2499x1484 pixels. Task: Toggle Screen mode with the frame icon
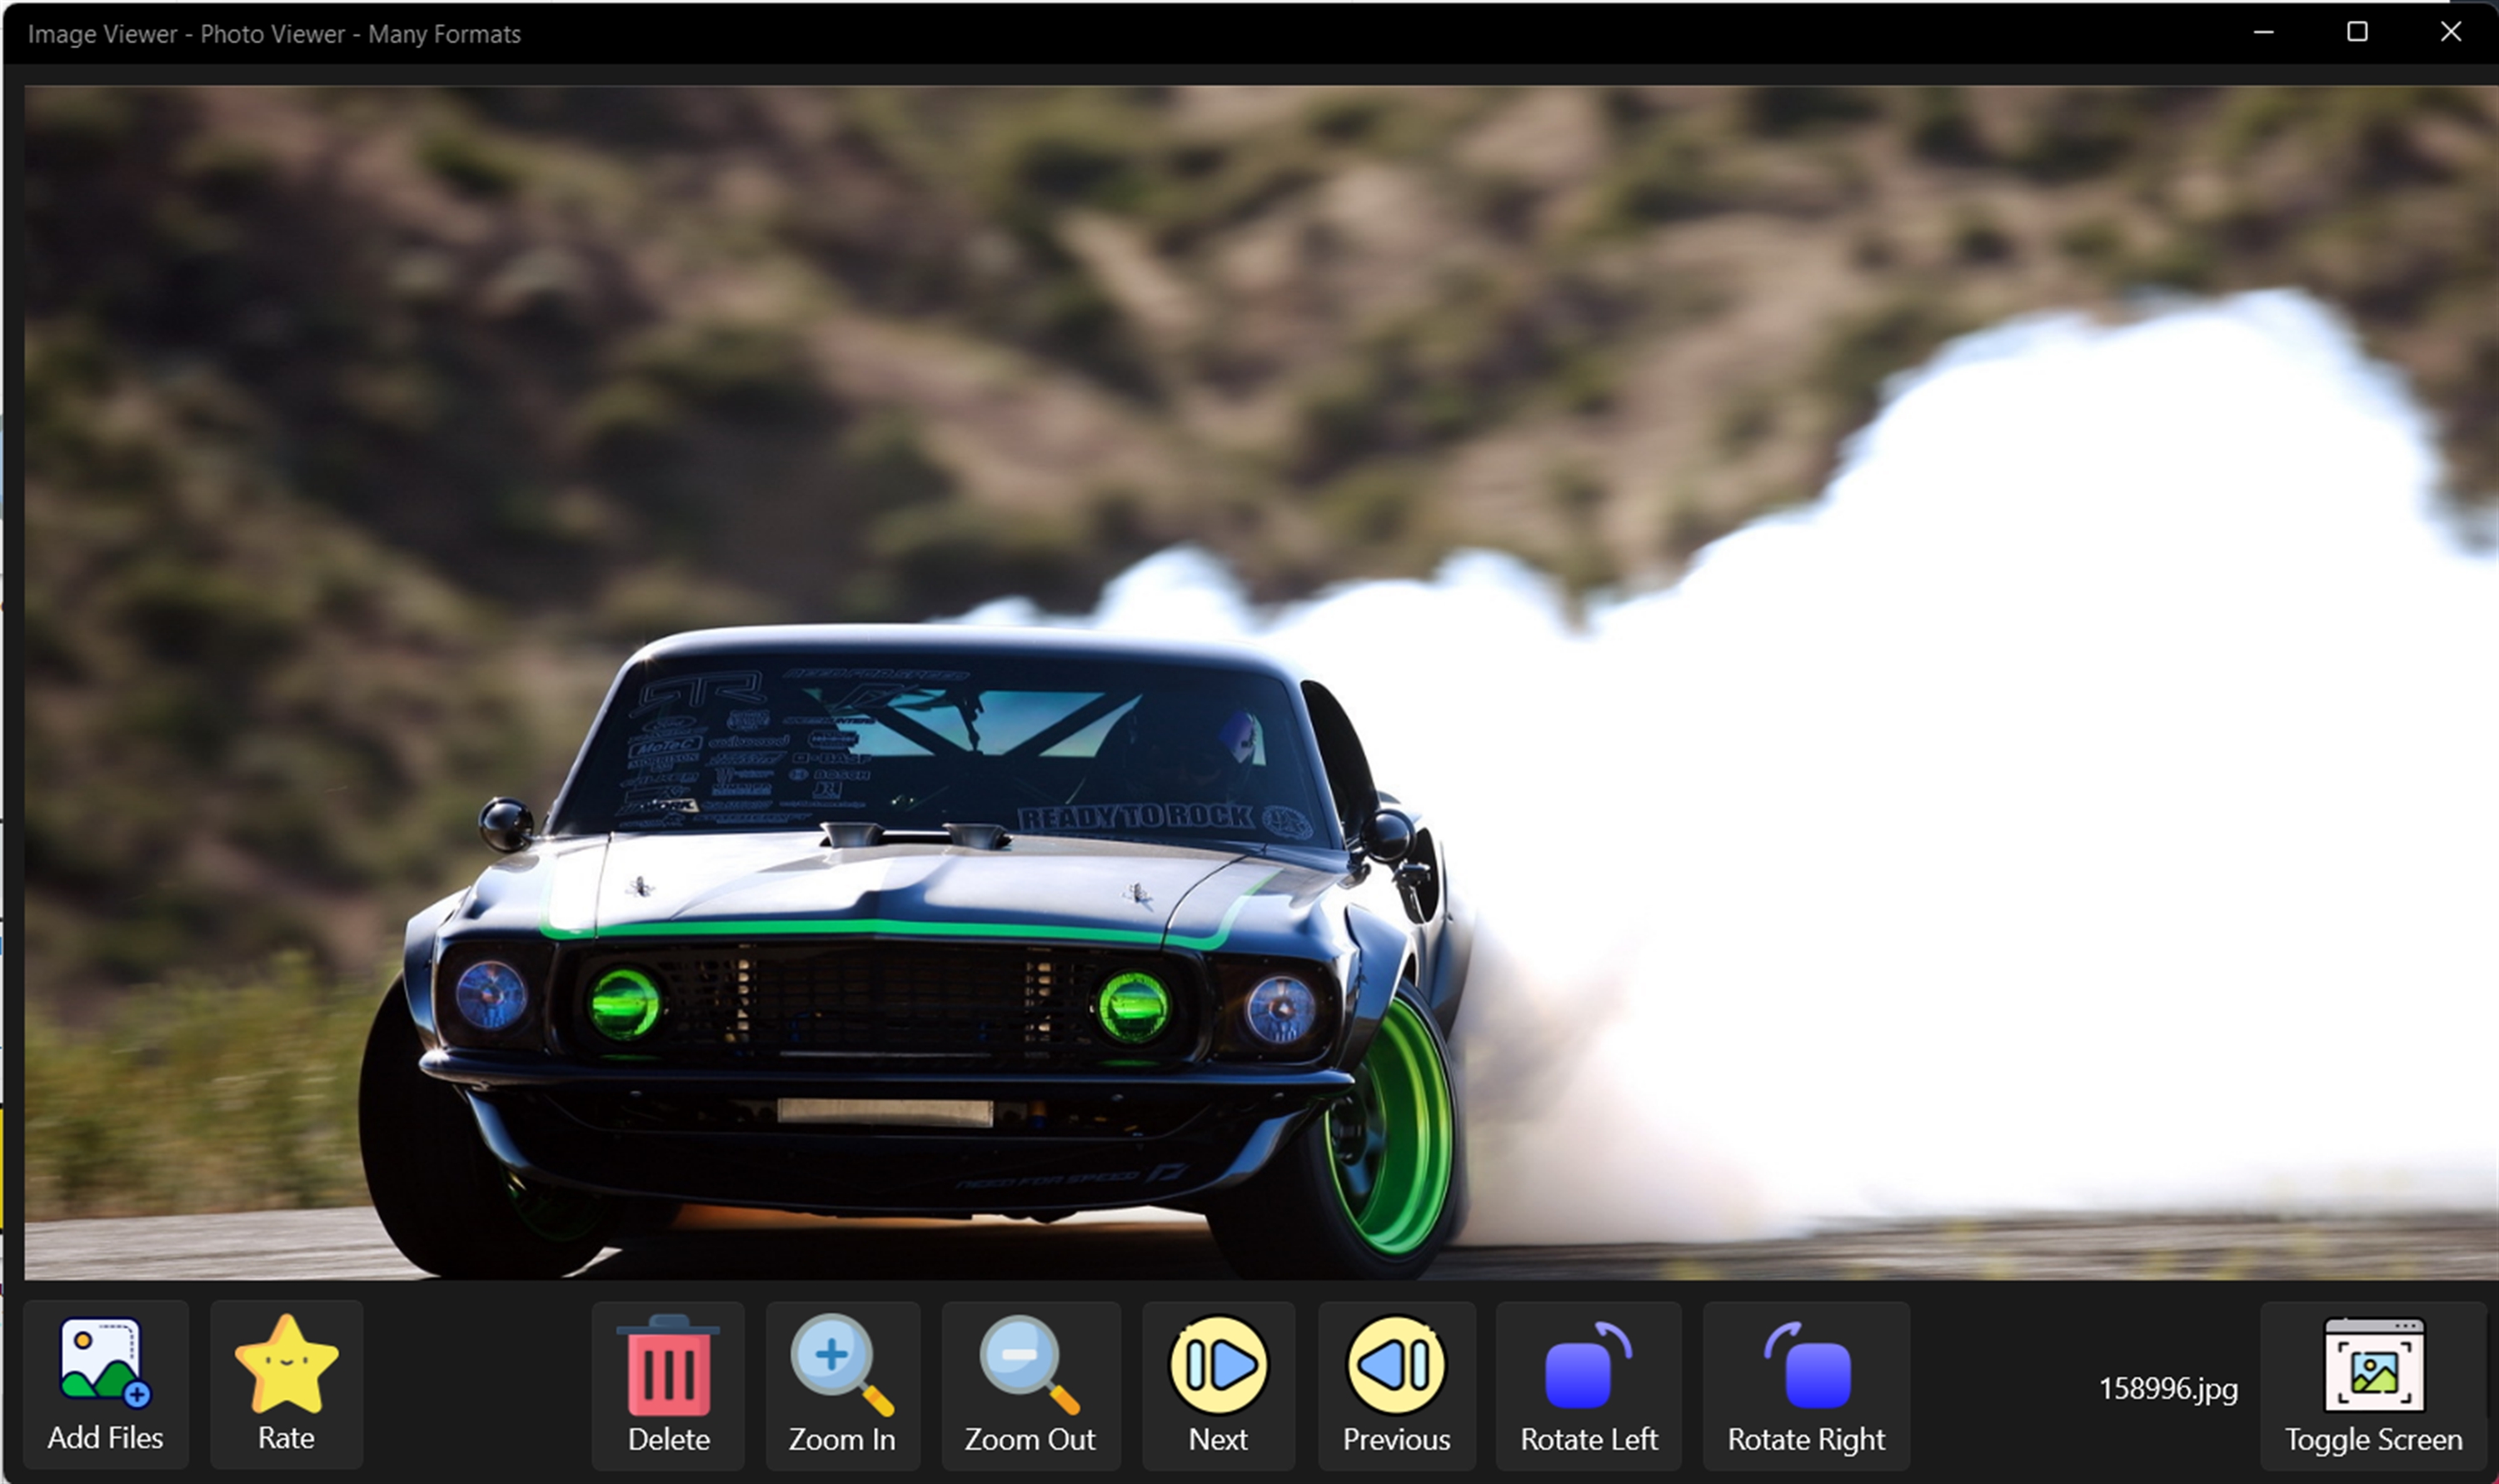pyautogui.click(x=2373, y=1366)
